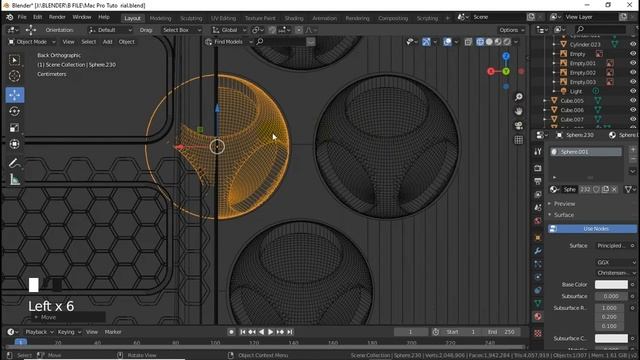Pick the Rotate tool
Viewport: 640px width, 360px height.
tap(15, 111)
